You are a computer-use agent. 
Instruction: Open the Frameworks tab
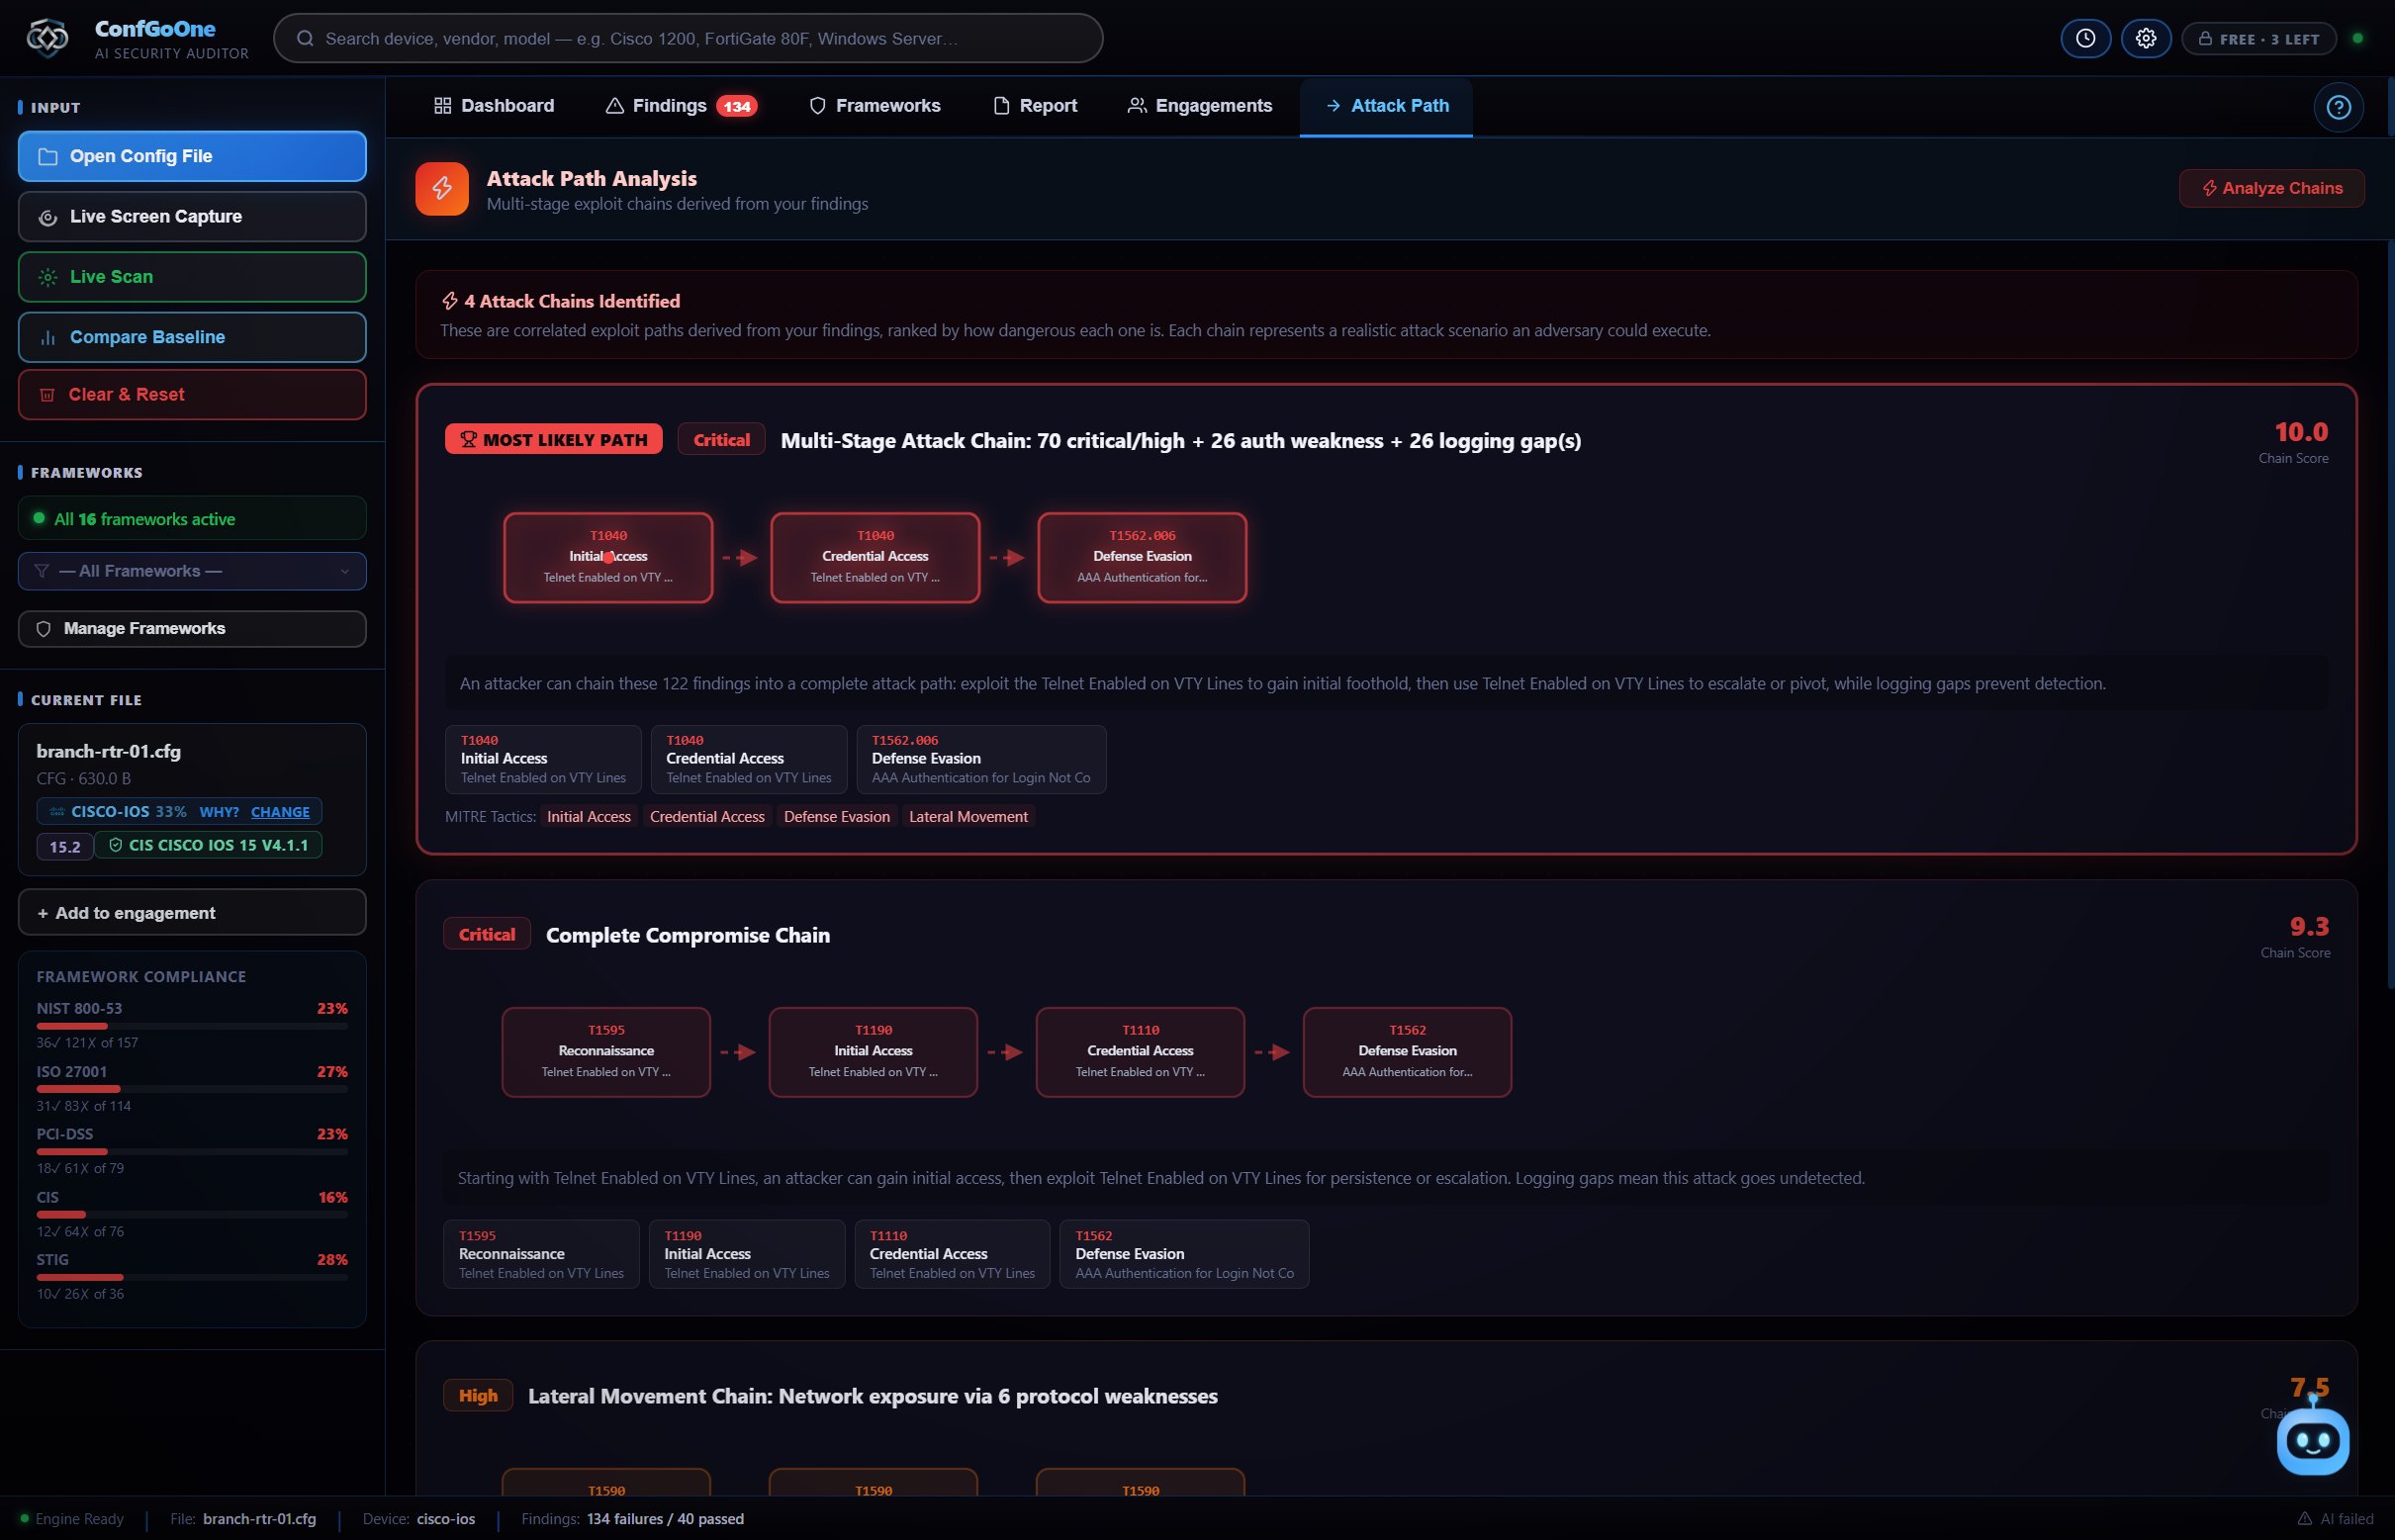tap(874, 106)
